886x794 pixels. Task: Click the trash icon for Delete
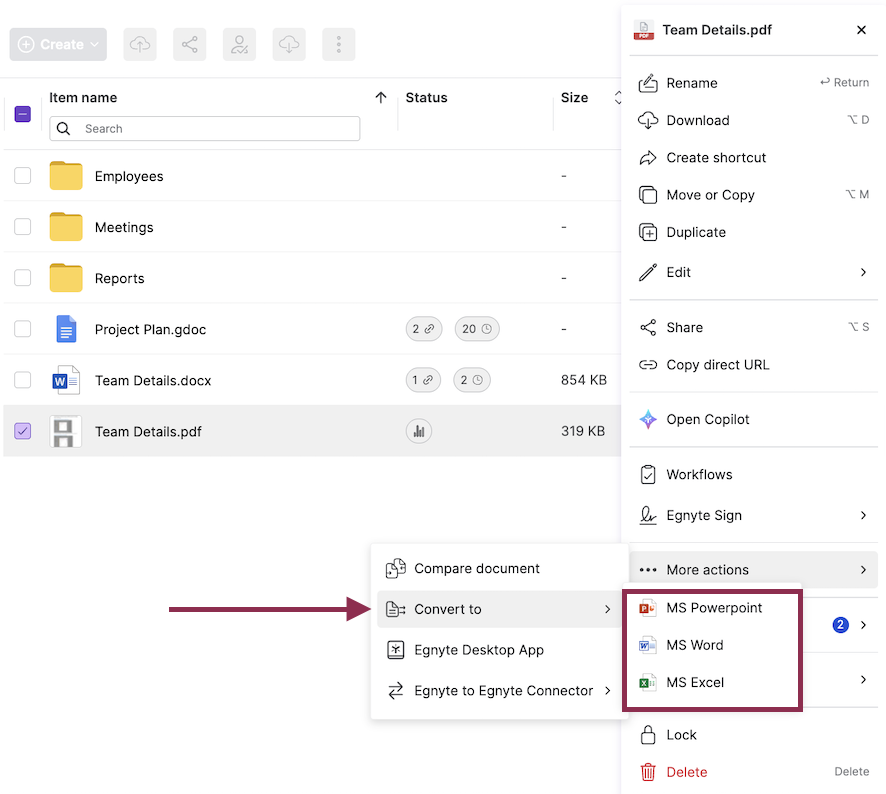[x=648, y=772]
